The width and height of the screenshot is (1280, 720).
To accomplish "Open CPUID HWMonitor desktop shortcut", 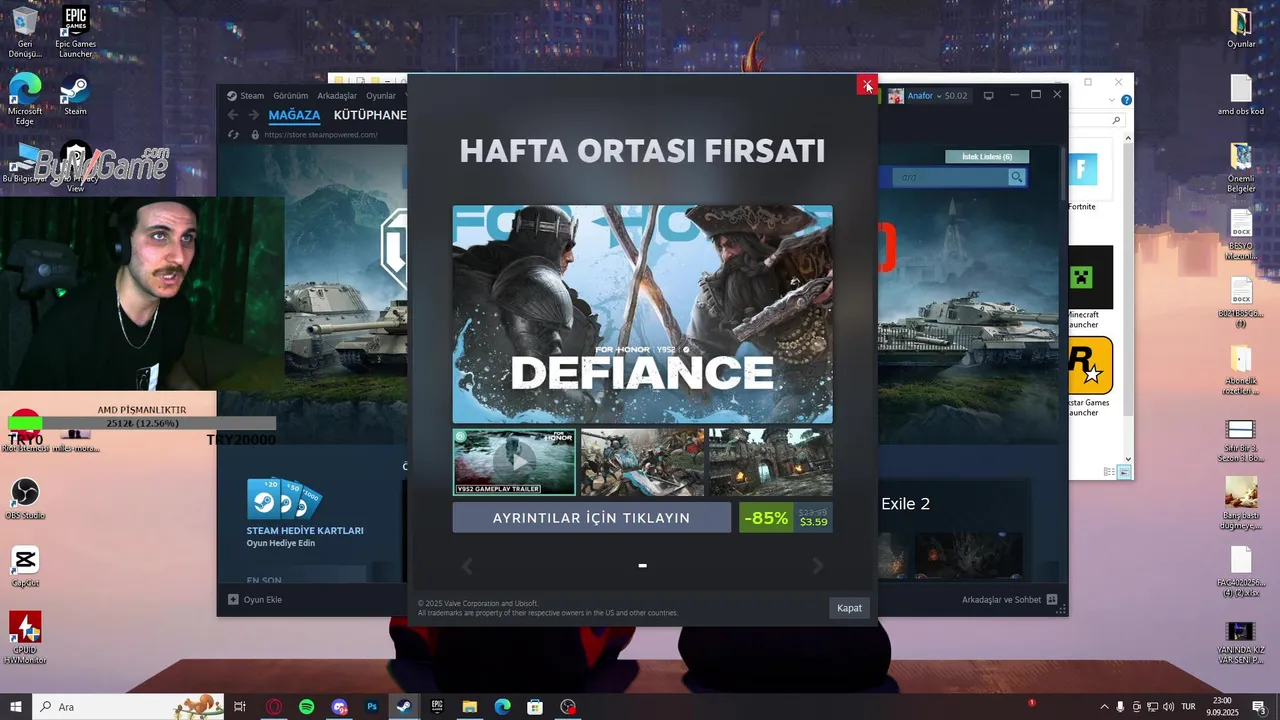I will (25, 638).
